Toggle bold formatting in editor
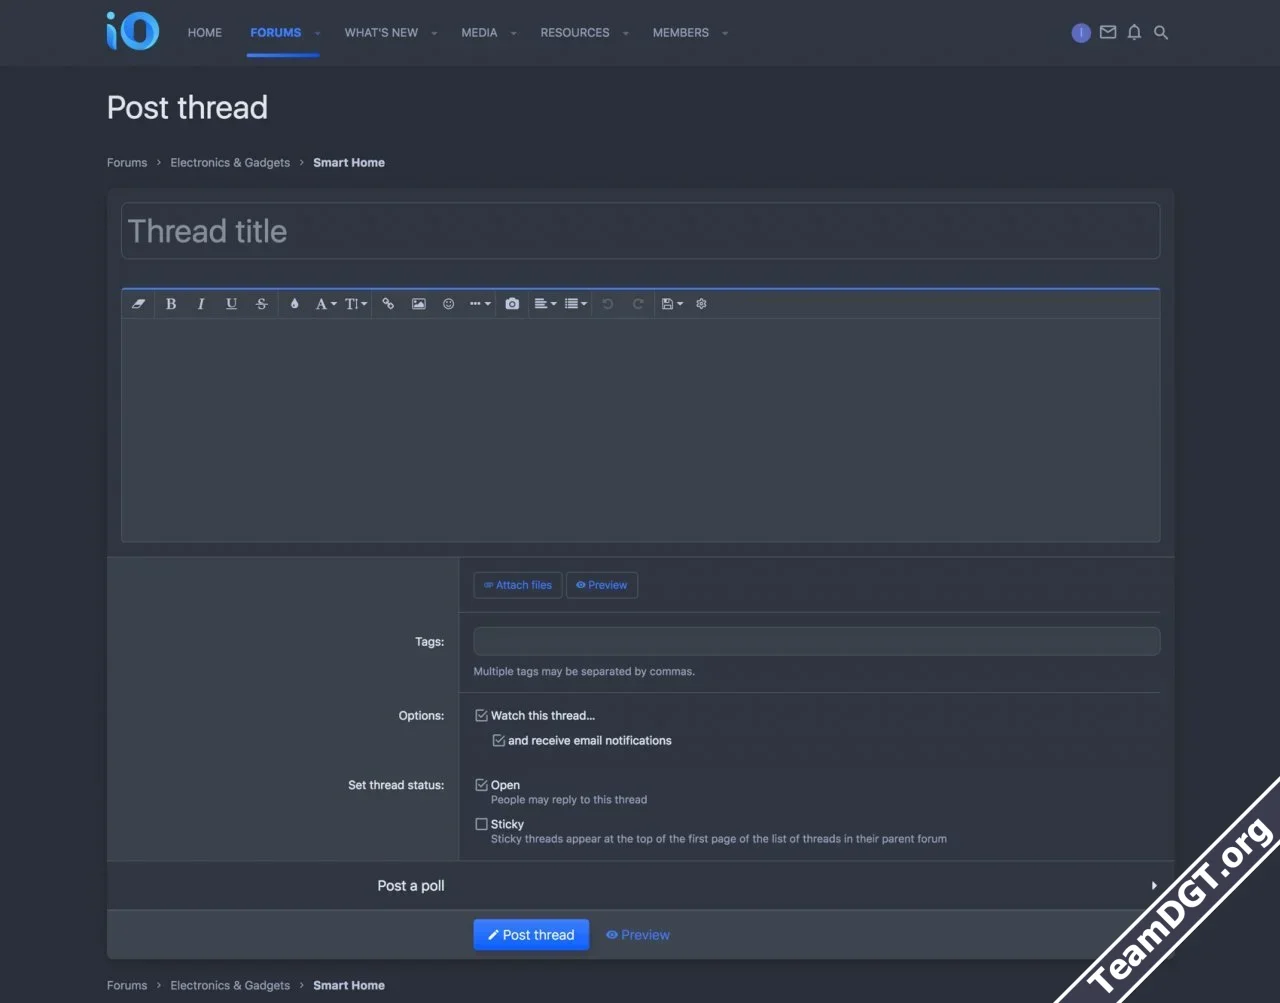 click(x=171, y=304)
